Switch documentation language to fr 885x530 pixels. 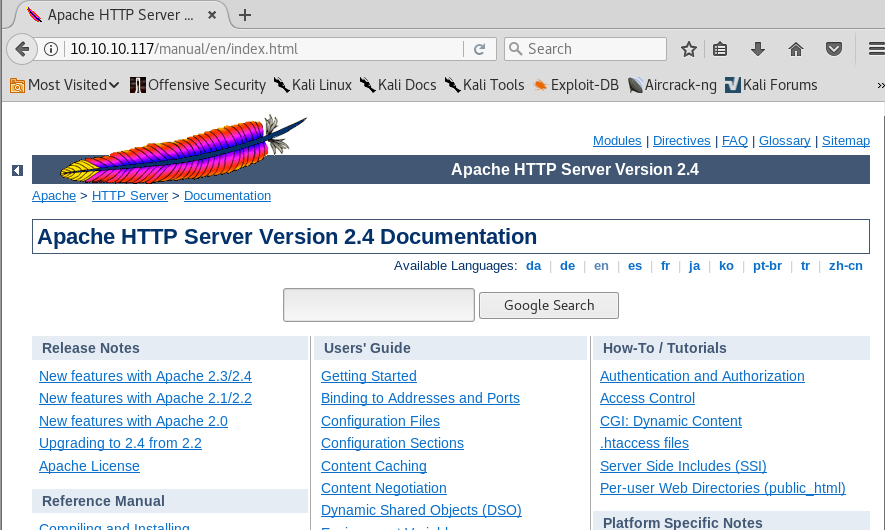tap(665, 266)
